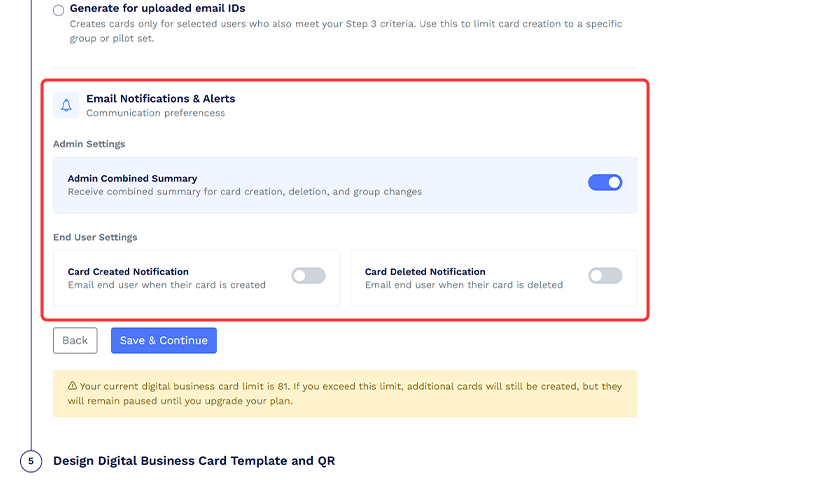Click the warning triangle icon in yellow banner
This screenshot has width=820, height=480.
(x=72, y=386)
